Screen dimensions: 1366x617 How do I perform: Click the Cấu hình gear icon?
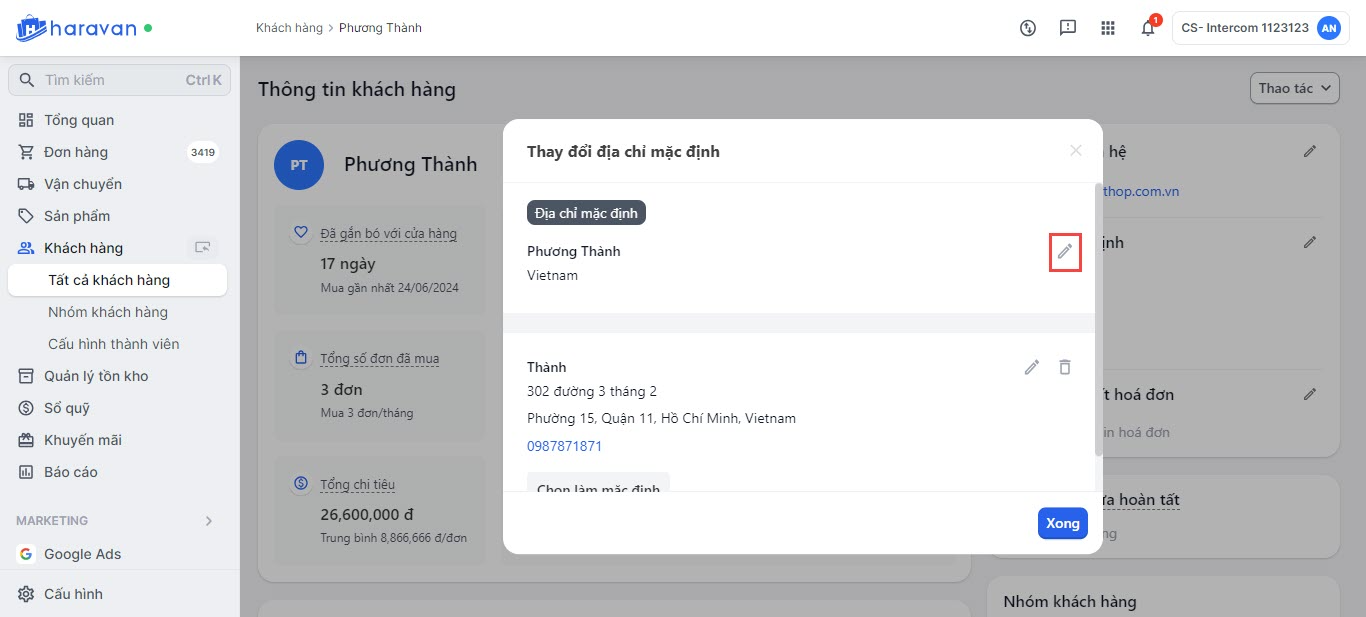pyautogui.click(x=26, y=594)
